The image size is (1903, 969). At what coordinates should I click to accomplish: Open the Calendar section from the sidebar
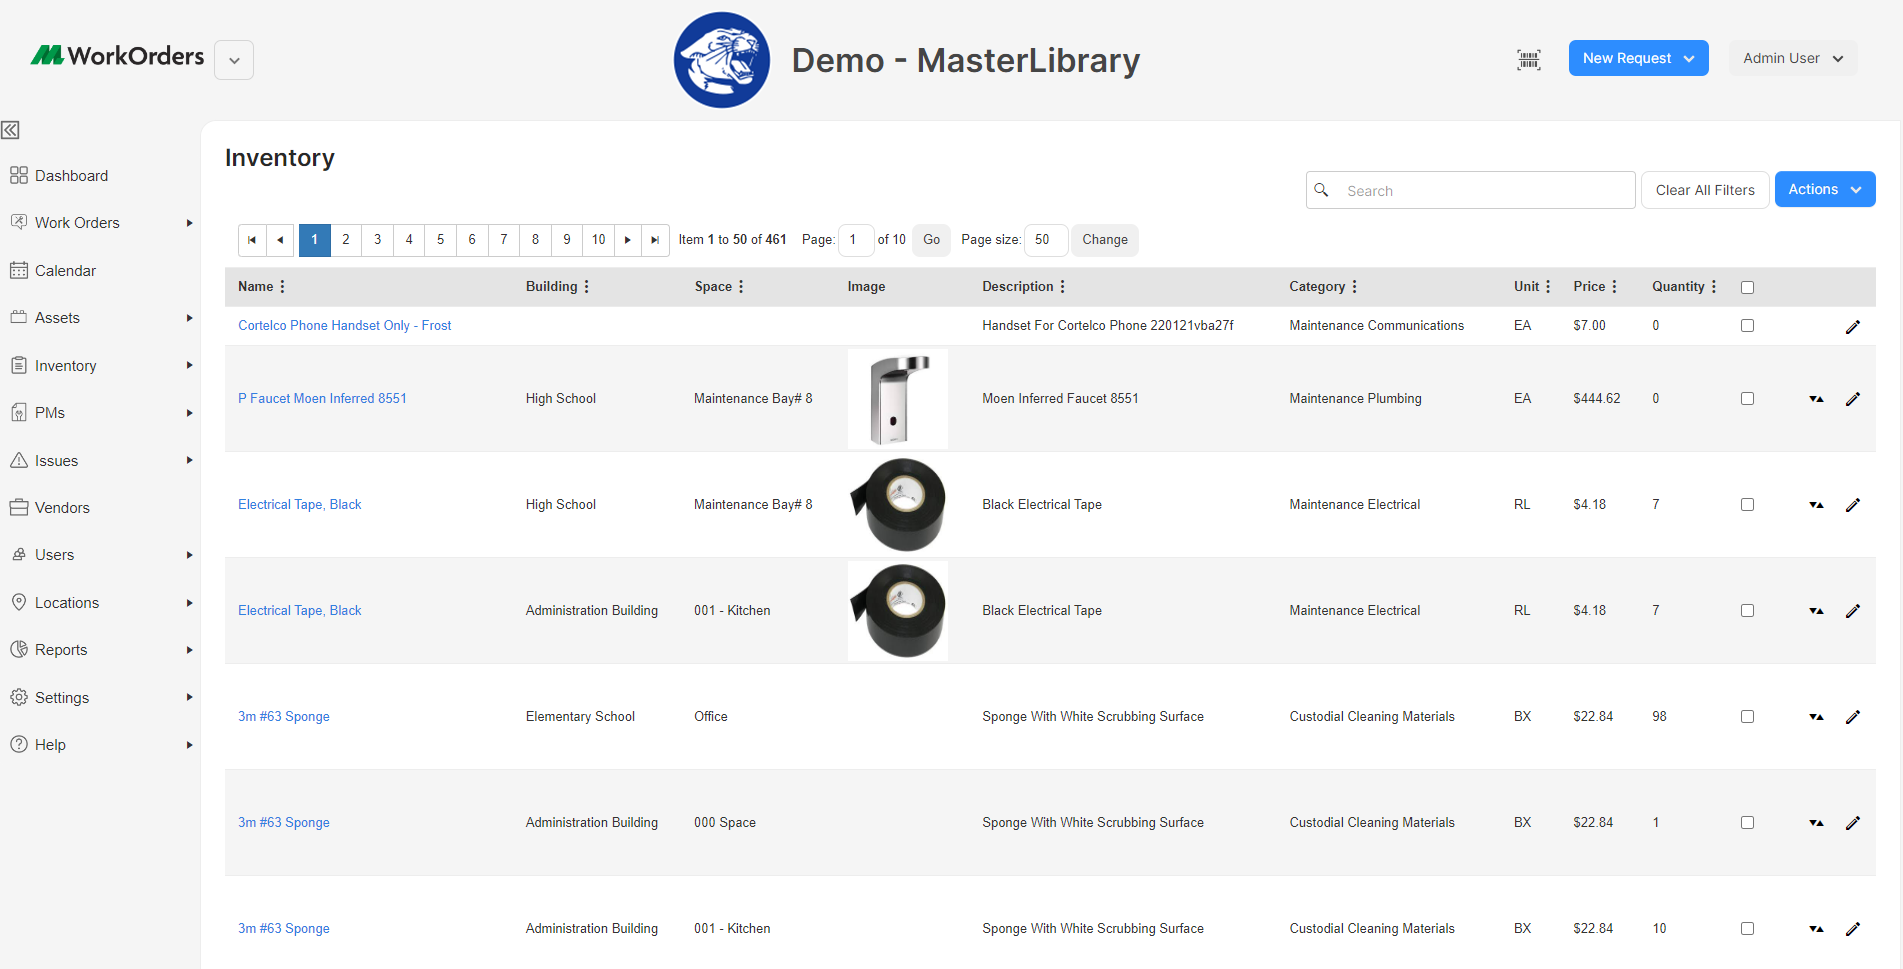(66, 270)
